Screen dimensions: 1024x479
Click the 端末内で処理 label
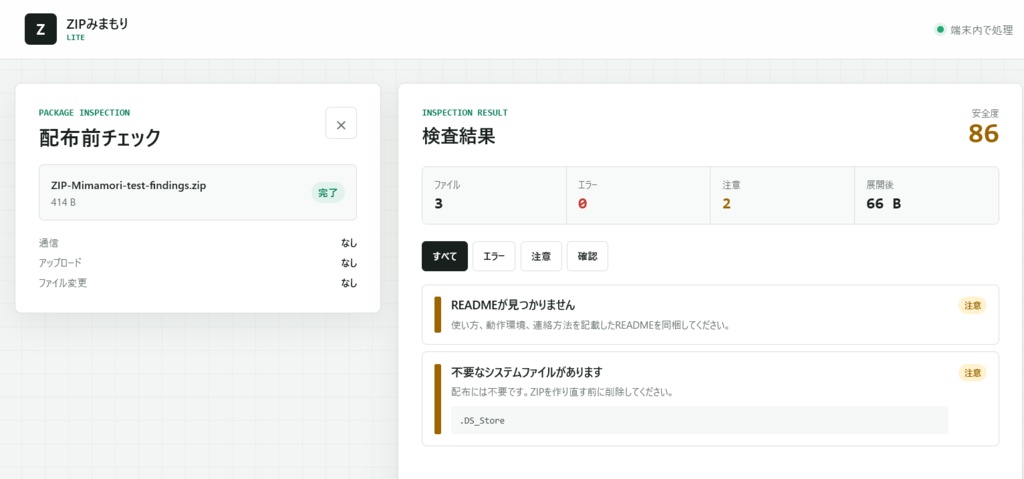click(982, 29)
